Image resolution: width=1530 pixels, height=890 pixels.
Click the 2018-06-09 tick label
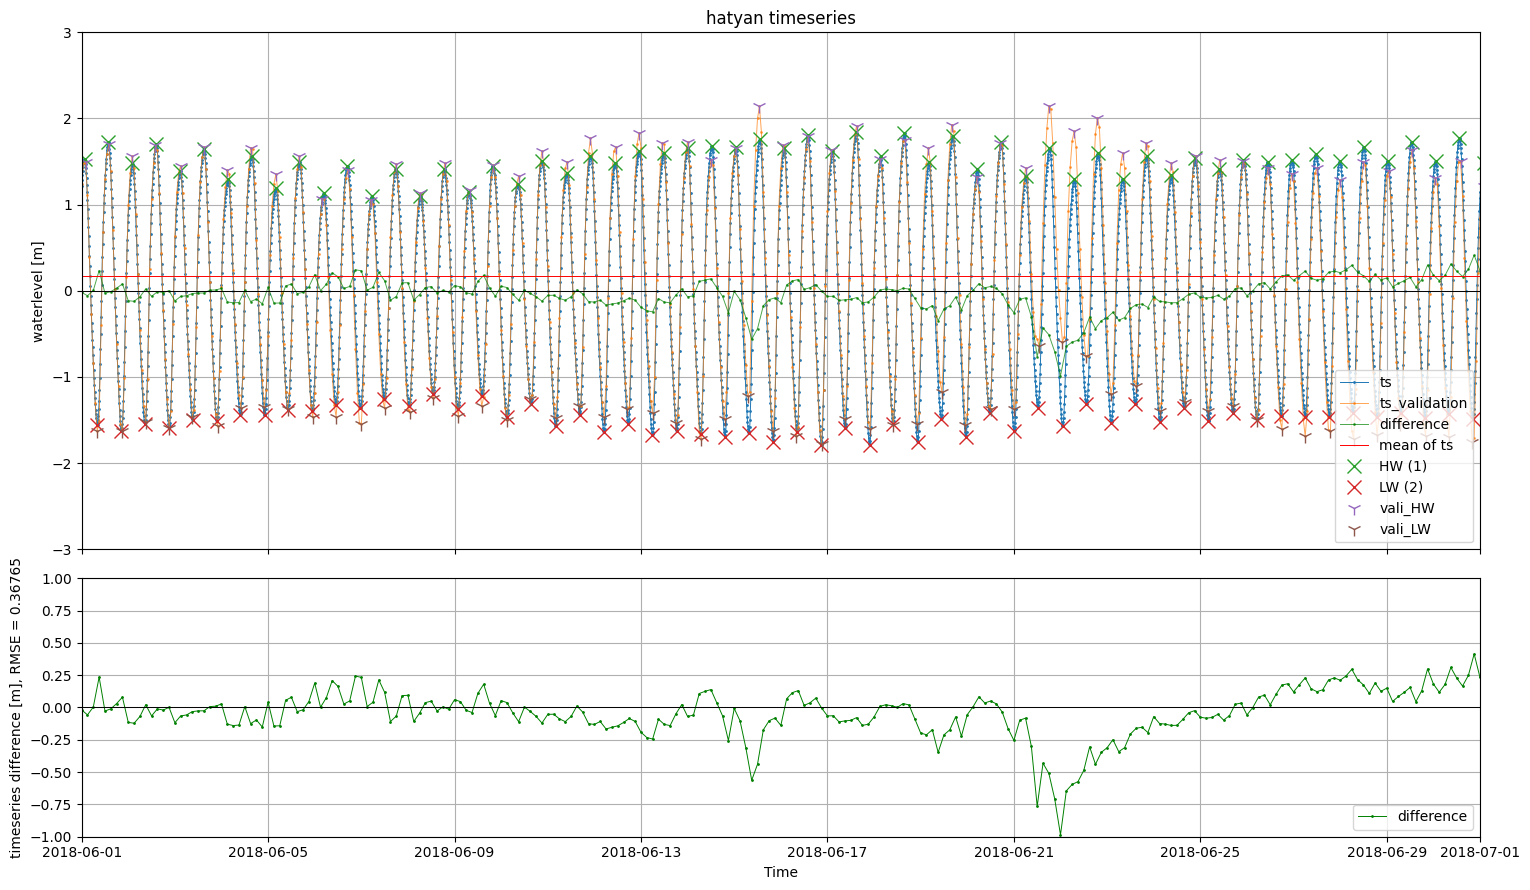[455, 852]
